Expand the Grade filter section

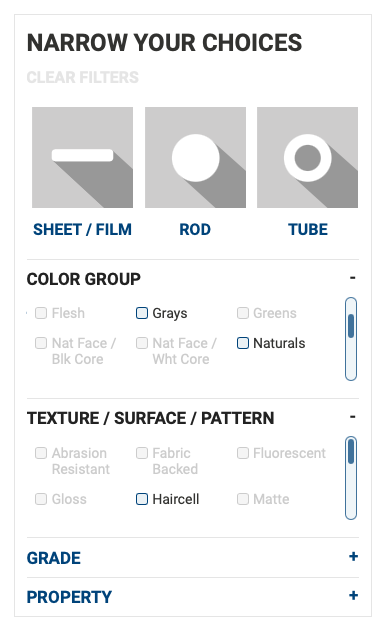[x=353, y=557]
